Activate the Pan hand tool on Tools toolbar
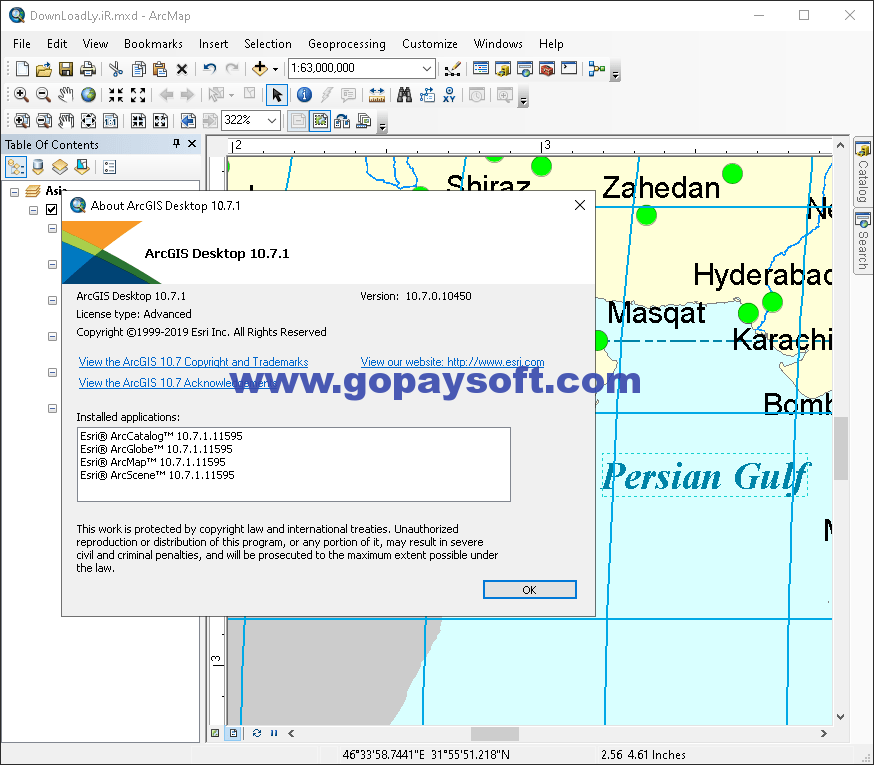The height and width of the screenshot is (765, 874). coord(65,95)
